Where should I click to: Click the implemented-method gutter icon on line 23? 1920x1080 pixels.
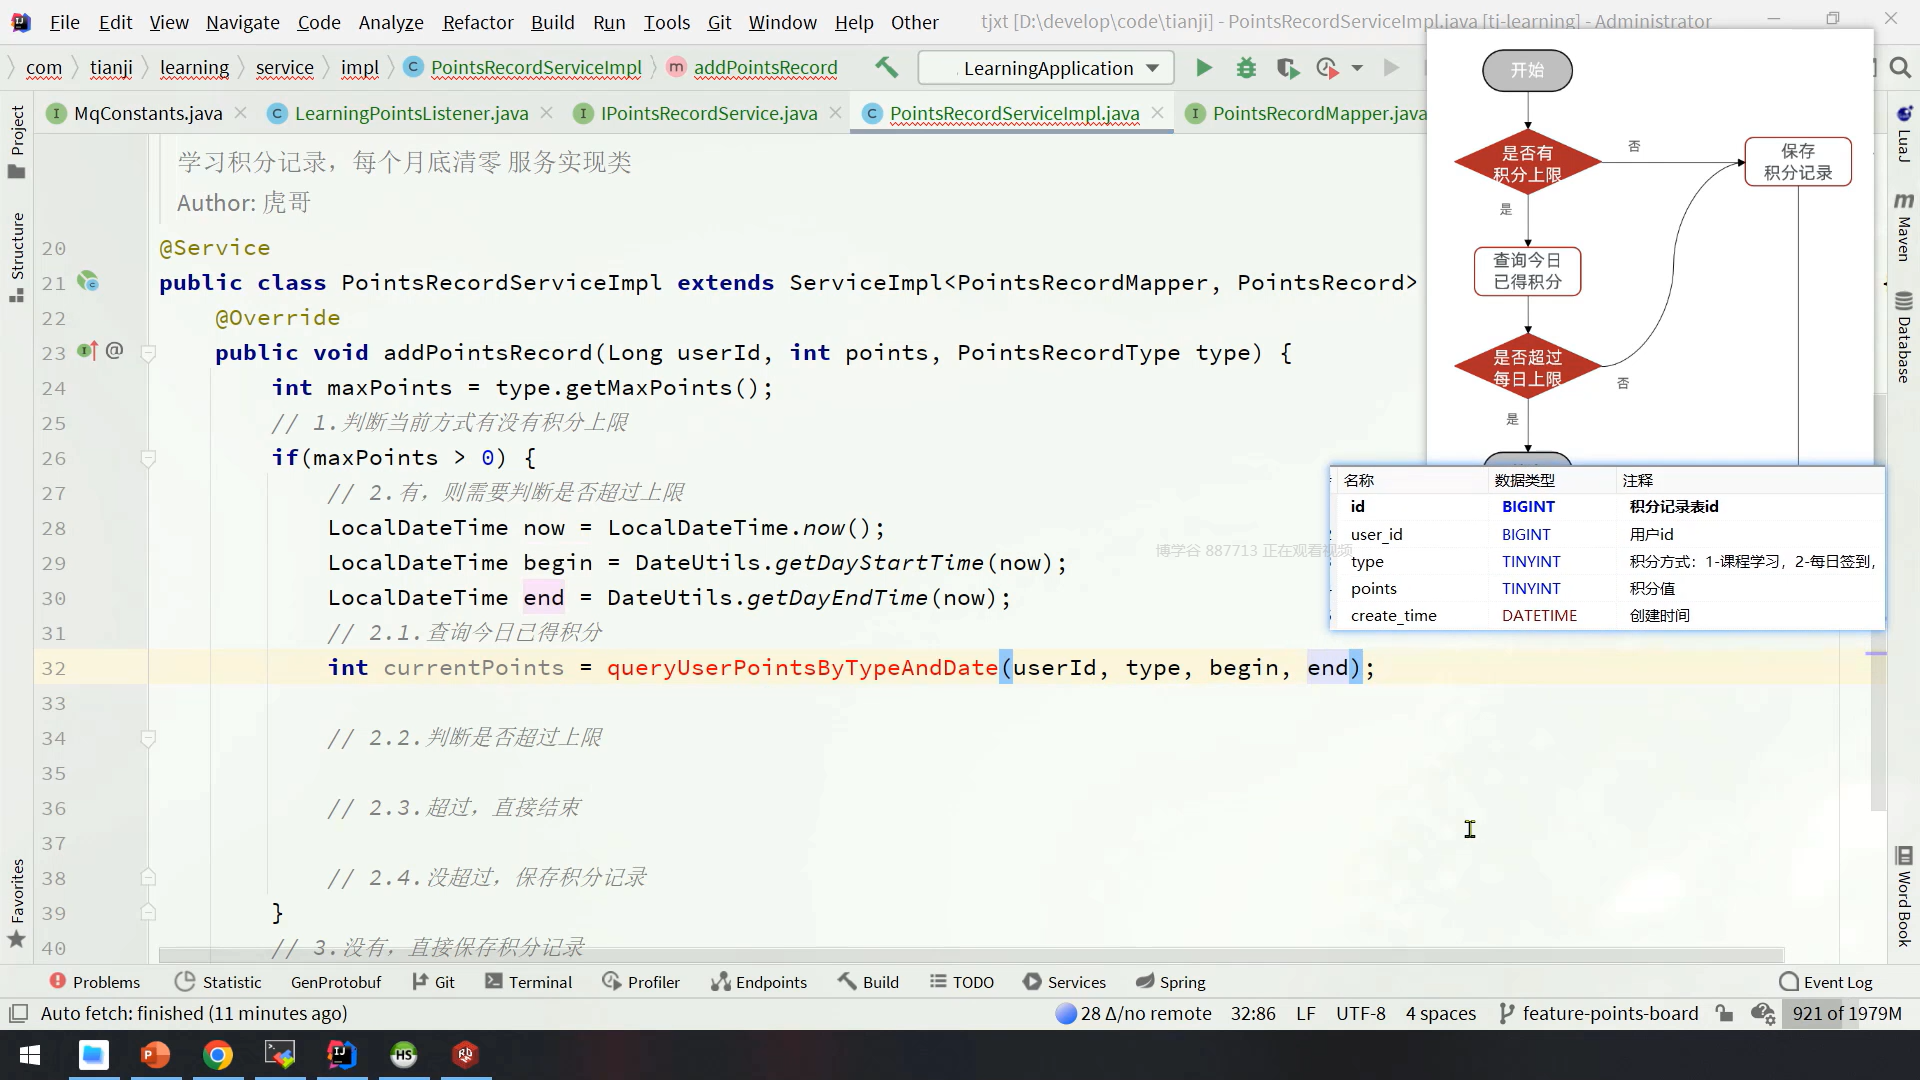[88, 351]
